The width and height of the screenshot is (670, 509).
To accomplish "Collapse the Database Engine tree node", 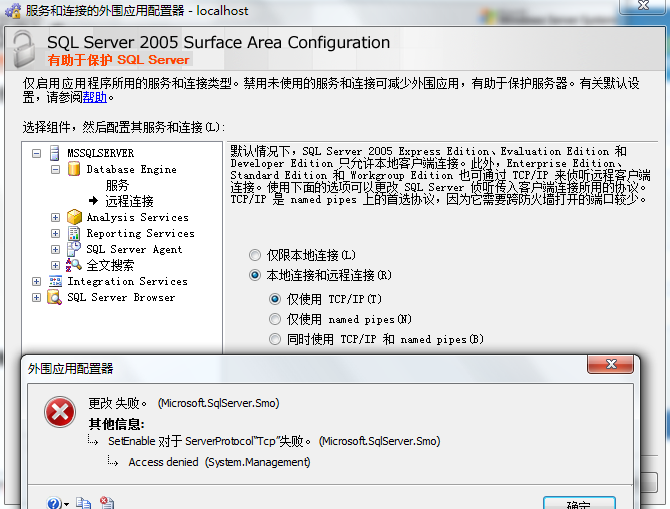I will coord(56,170).
